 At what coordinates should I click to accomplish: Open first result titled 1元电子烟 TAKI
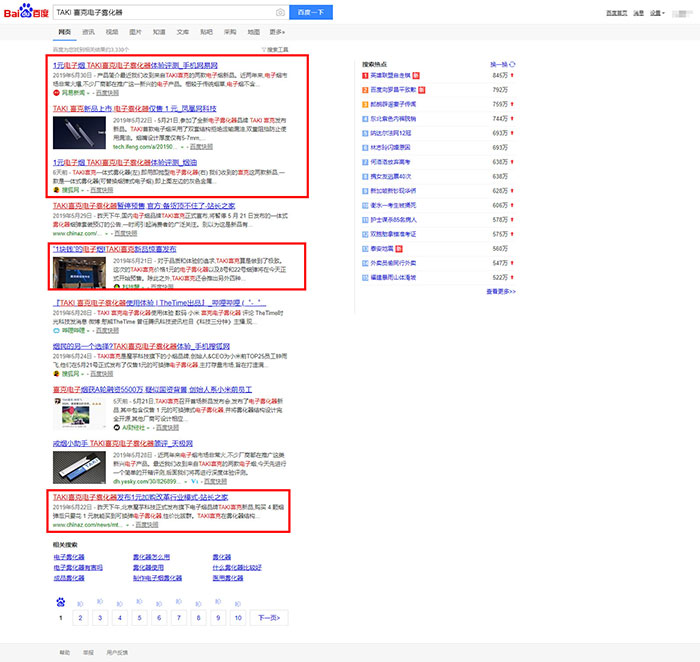tap(135, 65)
